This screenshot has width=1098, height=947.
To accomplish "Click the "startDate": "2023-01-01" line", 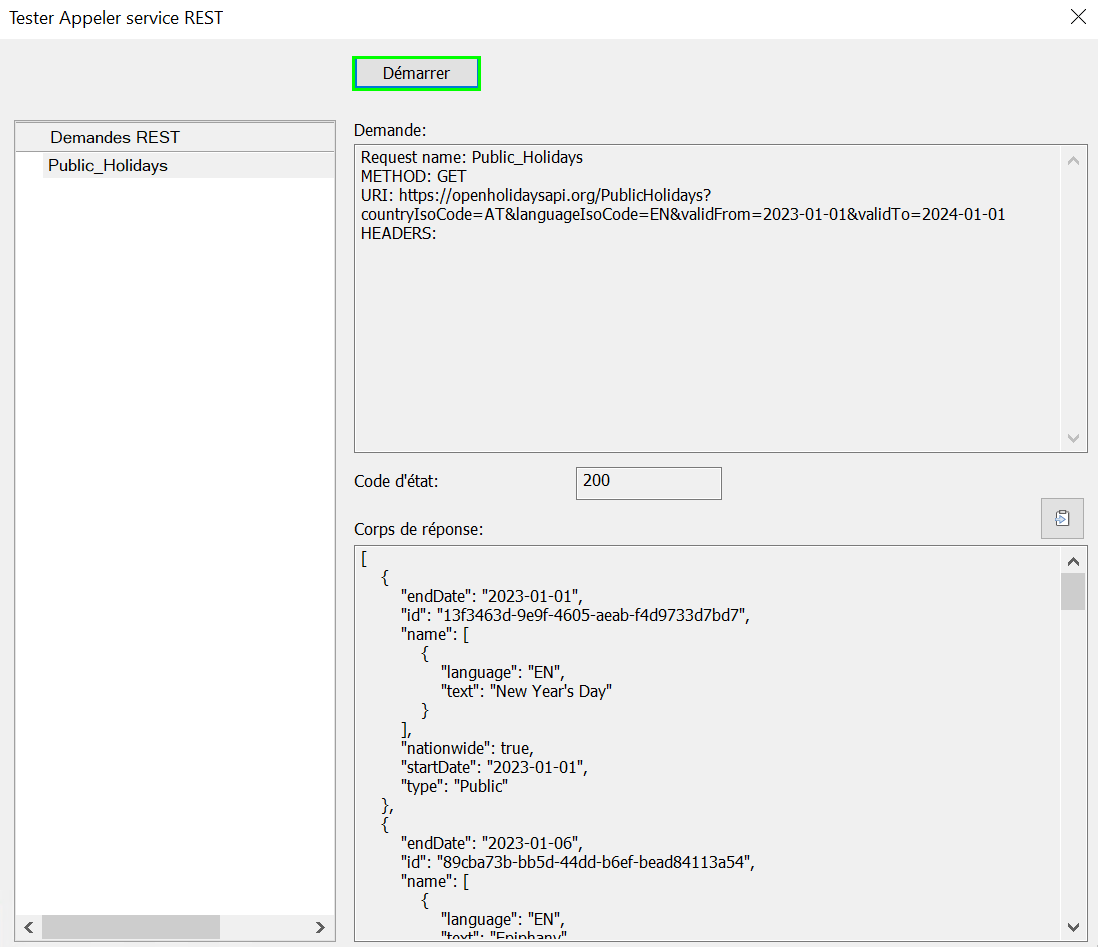I will [494, 767].
